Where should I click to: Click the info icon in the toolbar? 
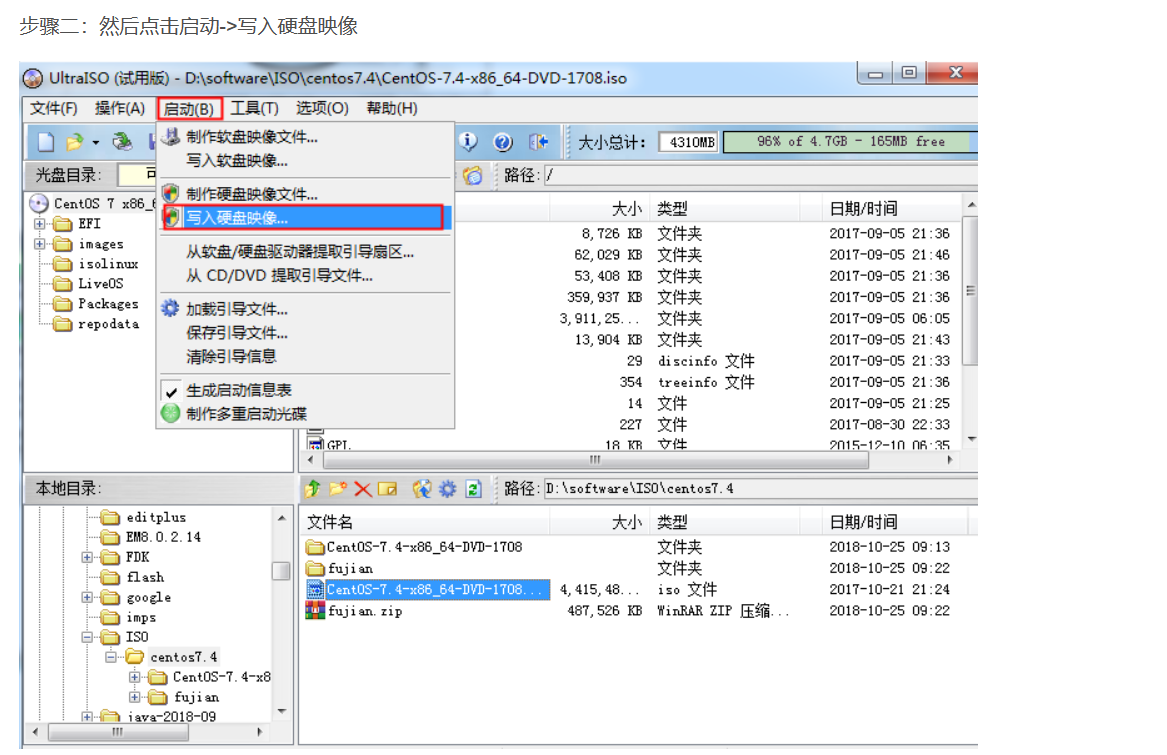[468, 141]
